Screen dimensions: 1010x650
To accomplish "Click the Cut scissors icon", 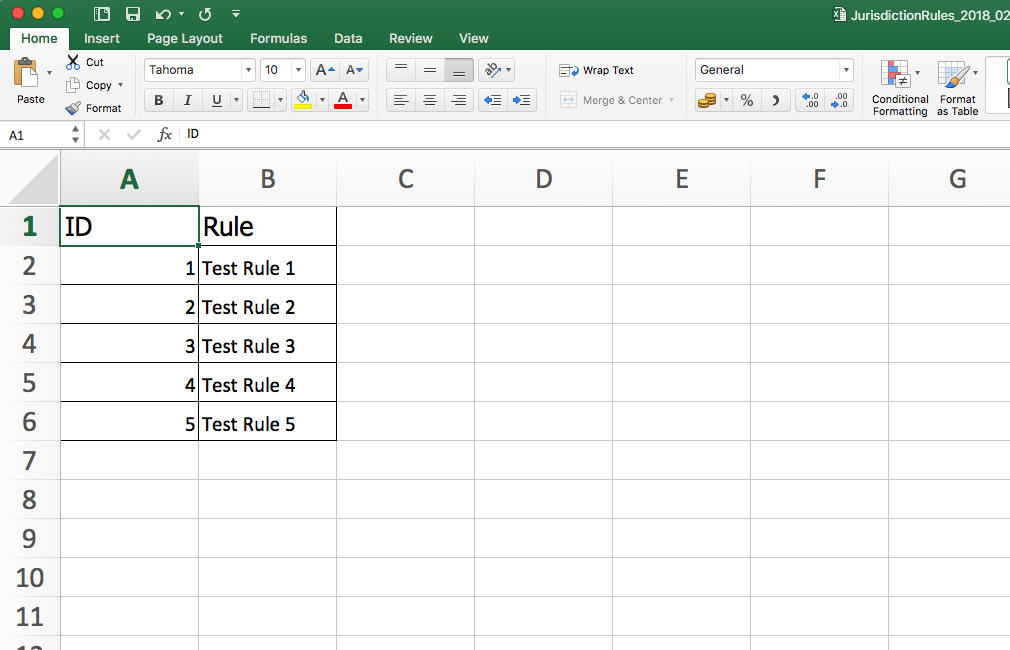I will [73, 62].
